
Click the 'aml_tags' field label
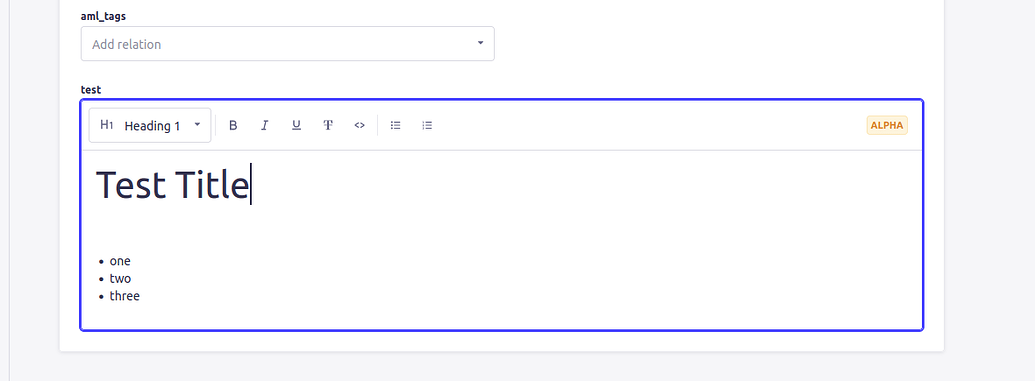(x=103, y=16)
